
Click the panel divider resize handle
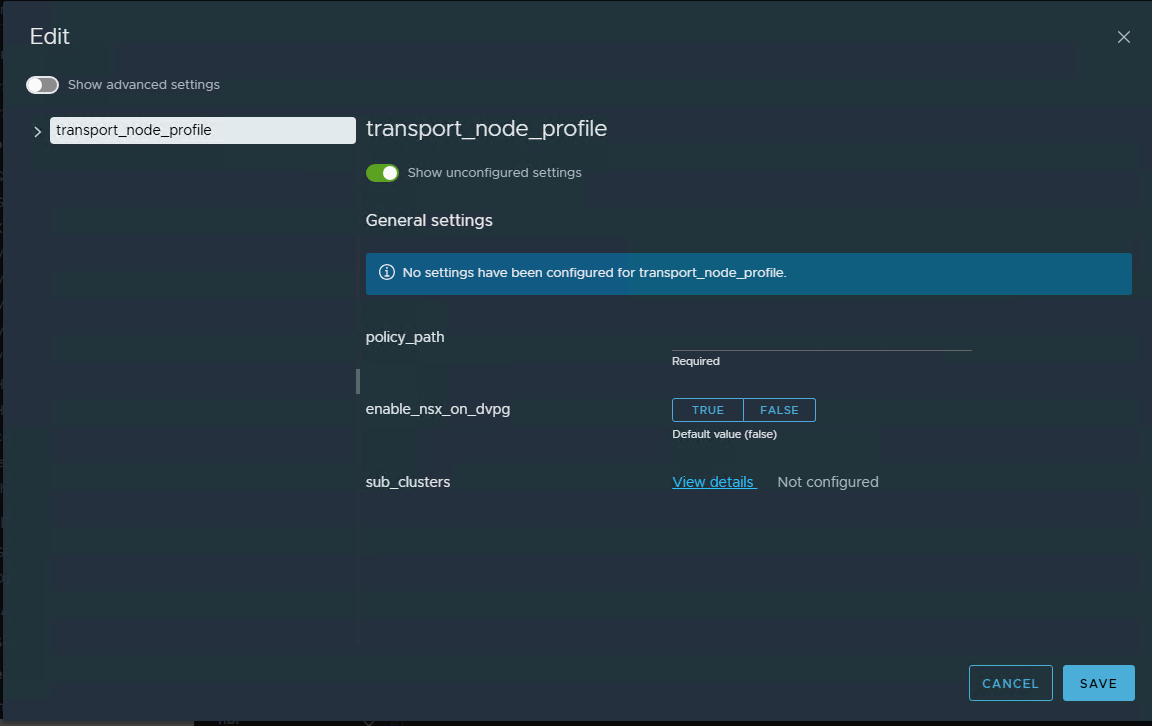358,381
